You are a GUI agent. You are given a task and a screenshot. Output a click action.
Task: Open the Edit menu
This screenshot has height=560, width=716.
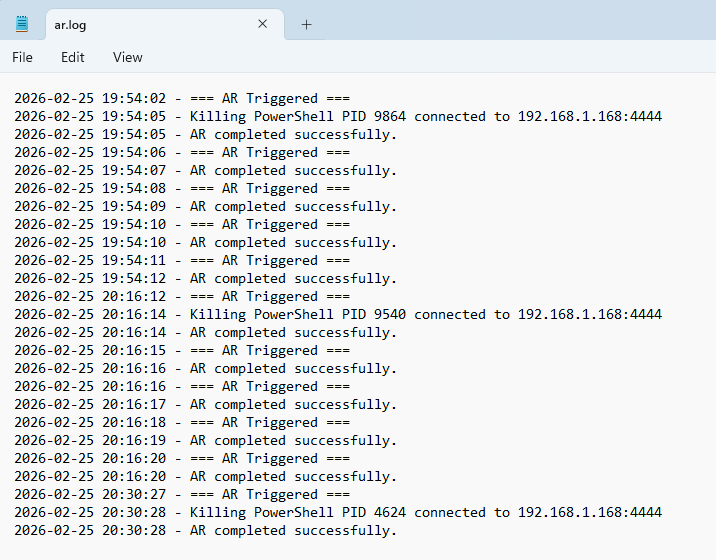(72, 57)
